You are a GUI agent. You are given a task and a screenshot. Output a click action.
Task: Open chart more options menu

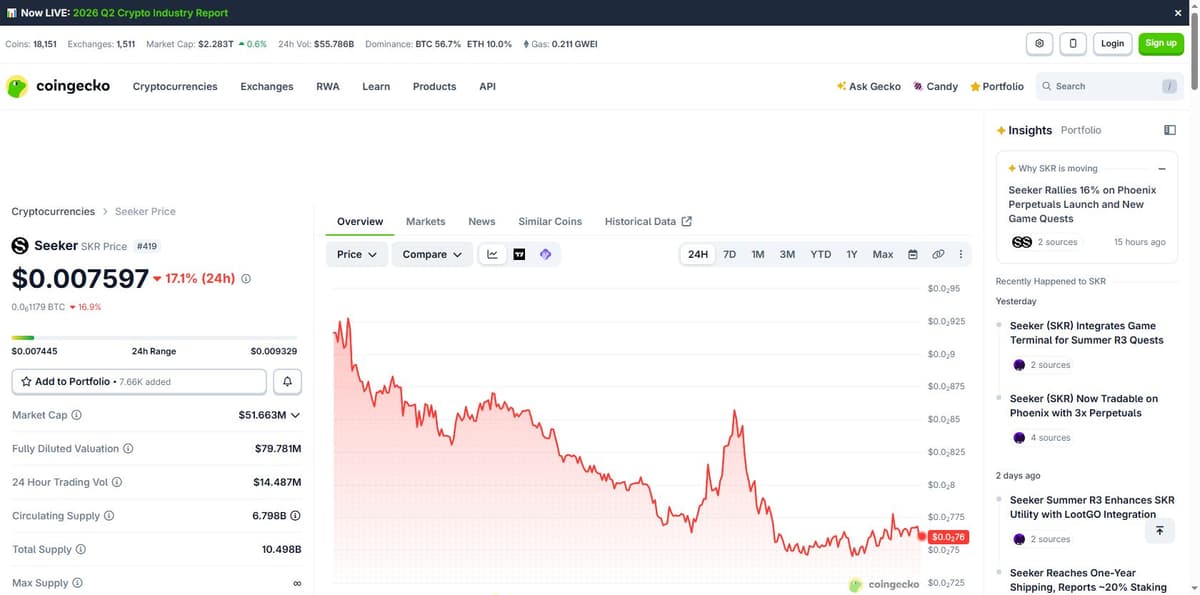(x=961, y=254)
